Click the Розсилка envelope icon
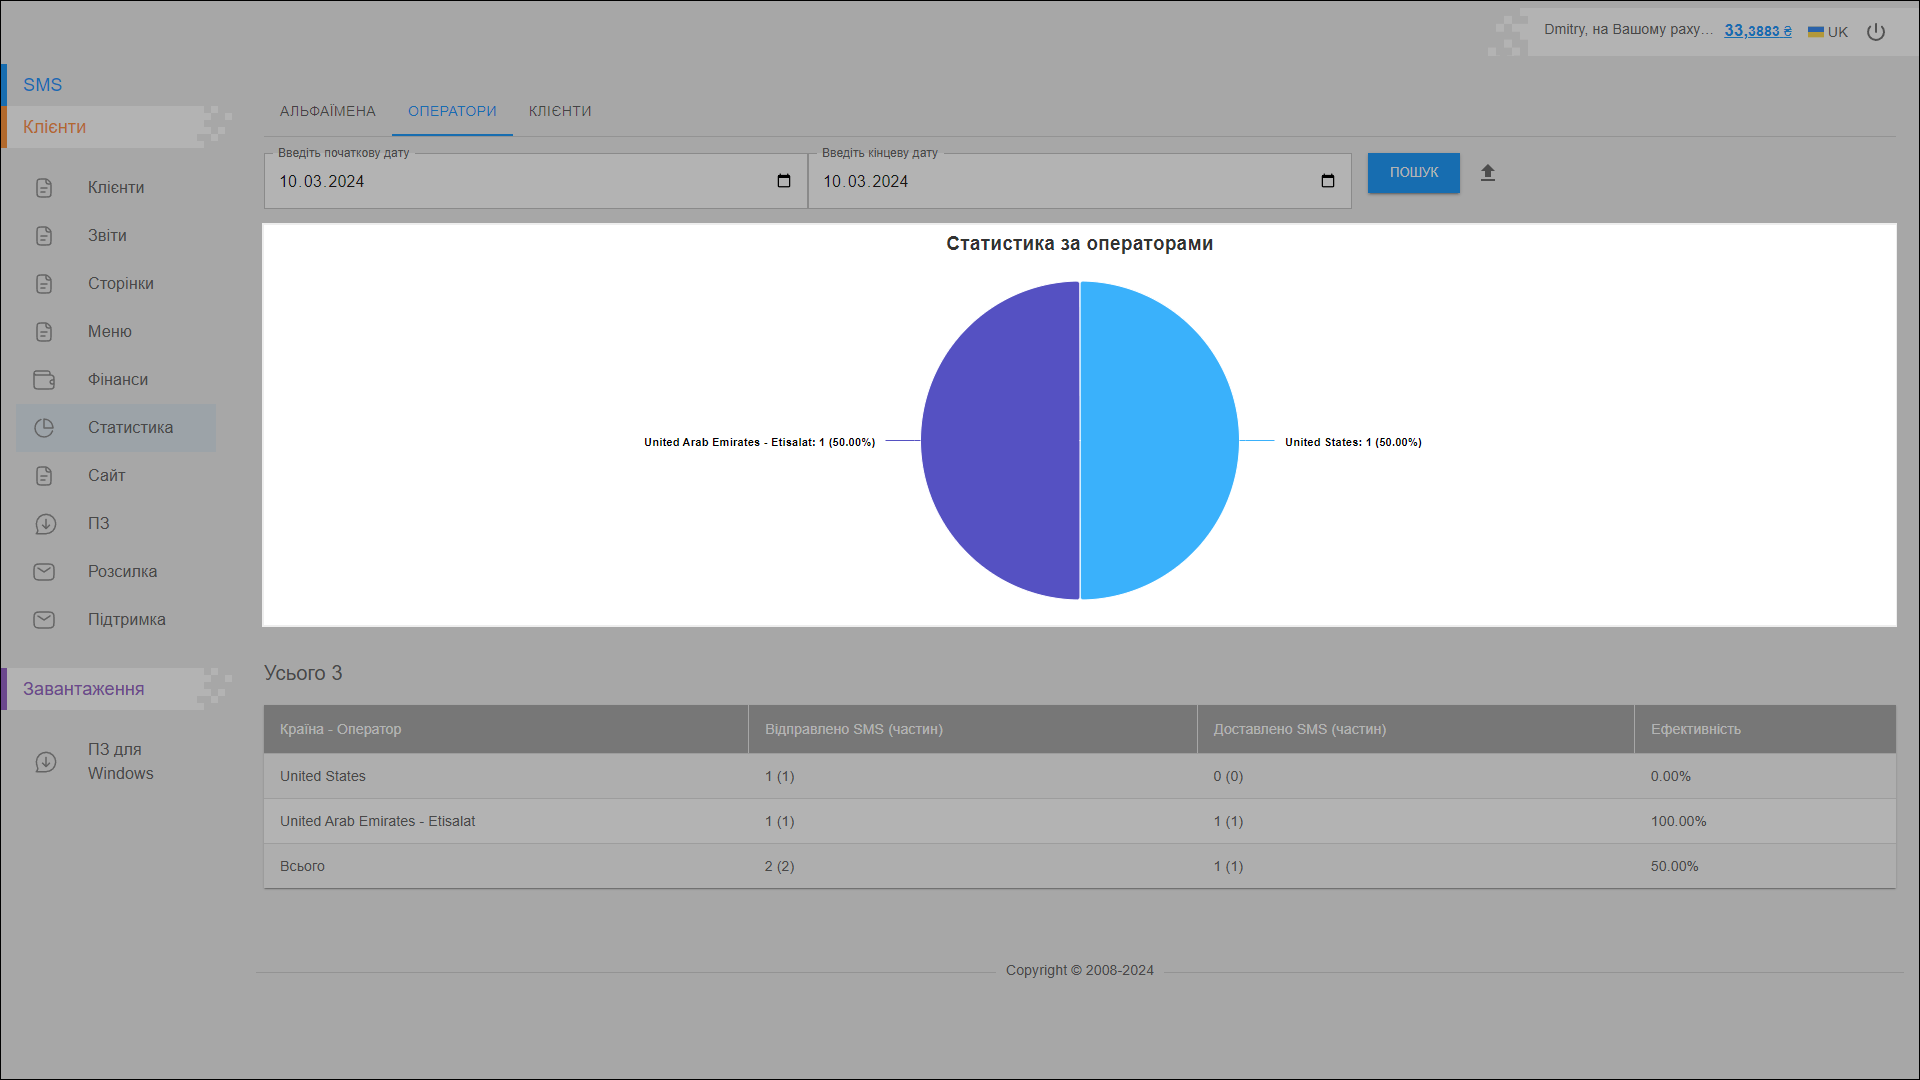This screenshot has width=1920, height=1080. pos(44,572)
